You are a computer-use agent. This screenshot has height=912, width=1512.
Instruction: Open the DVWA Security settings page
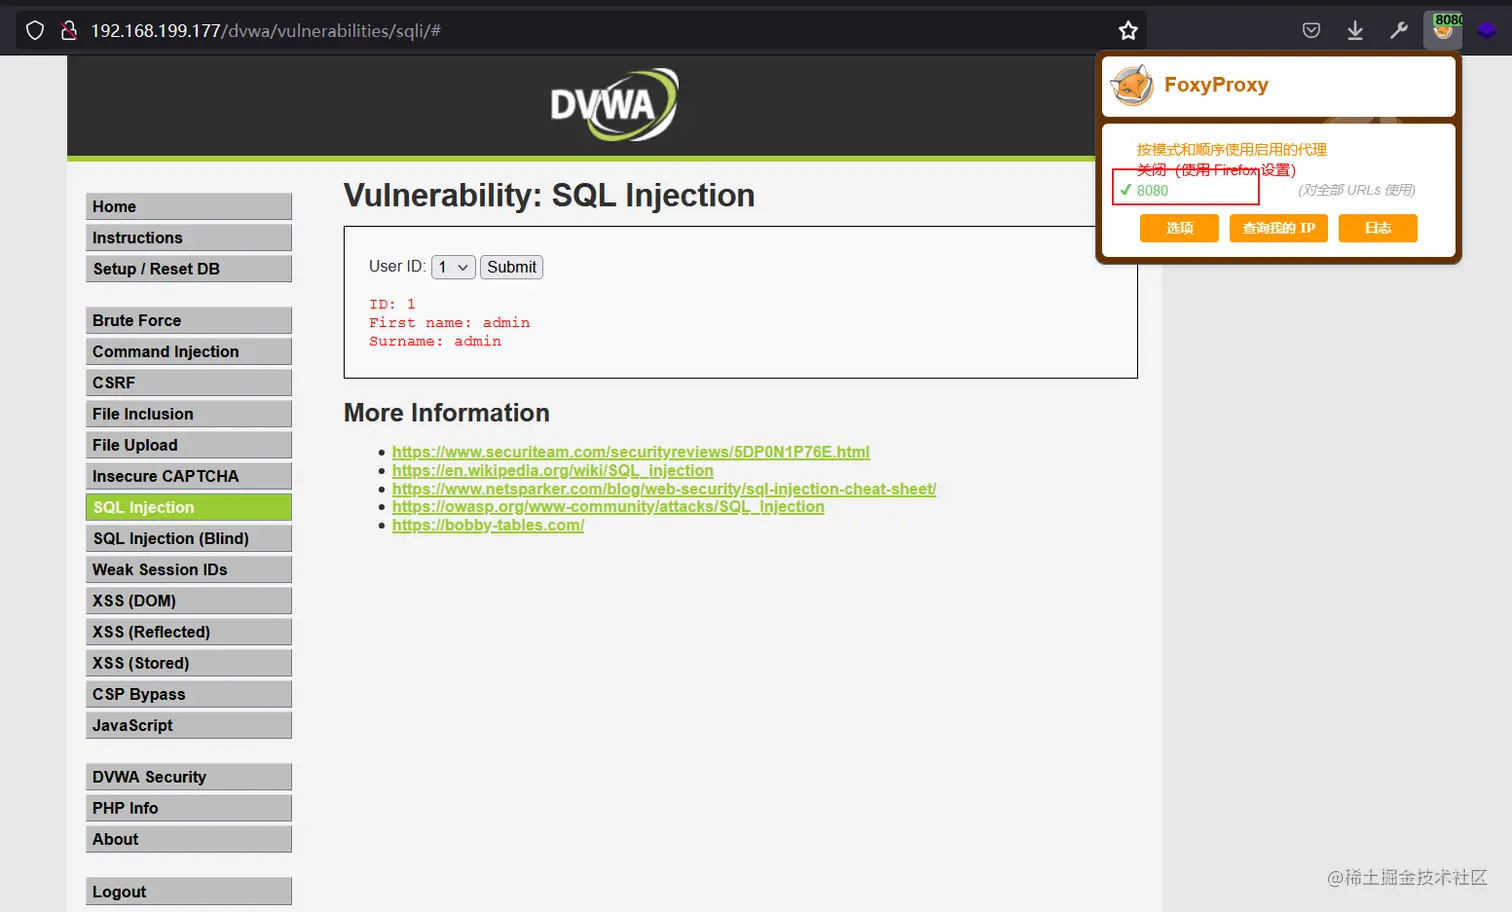(x=189, y=777)
